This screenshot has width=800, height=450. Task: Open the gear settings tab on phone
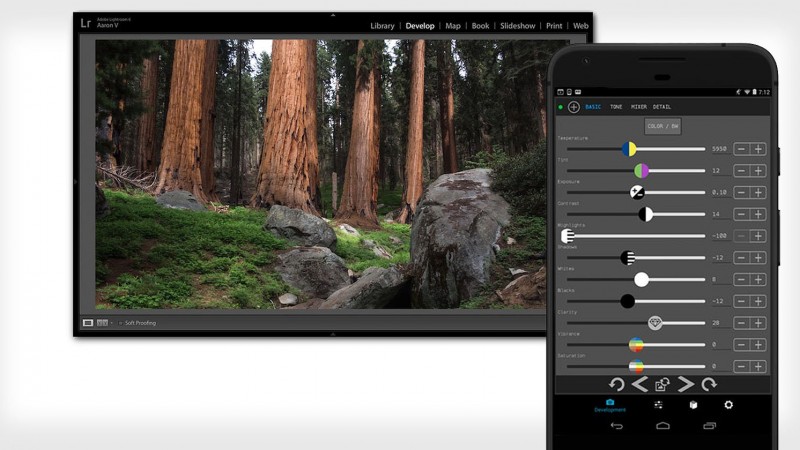(x=729, y=405)
